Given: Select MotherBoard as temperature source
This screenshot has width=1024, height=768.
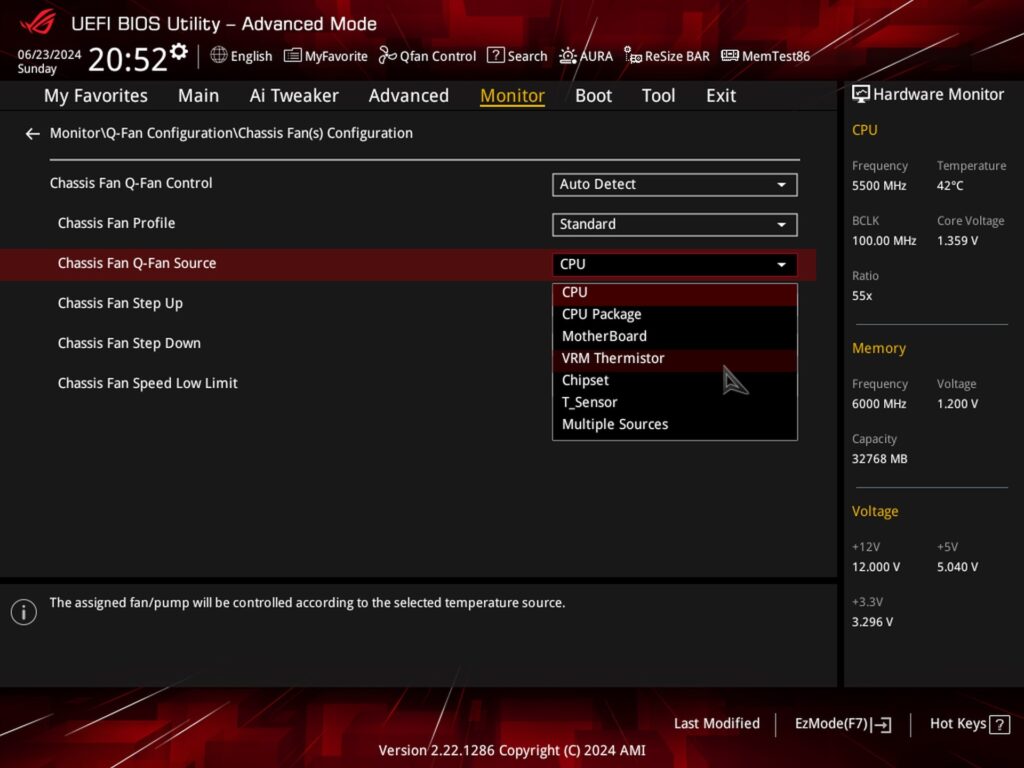Looking at the screenshot, I should pos(675,336).
